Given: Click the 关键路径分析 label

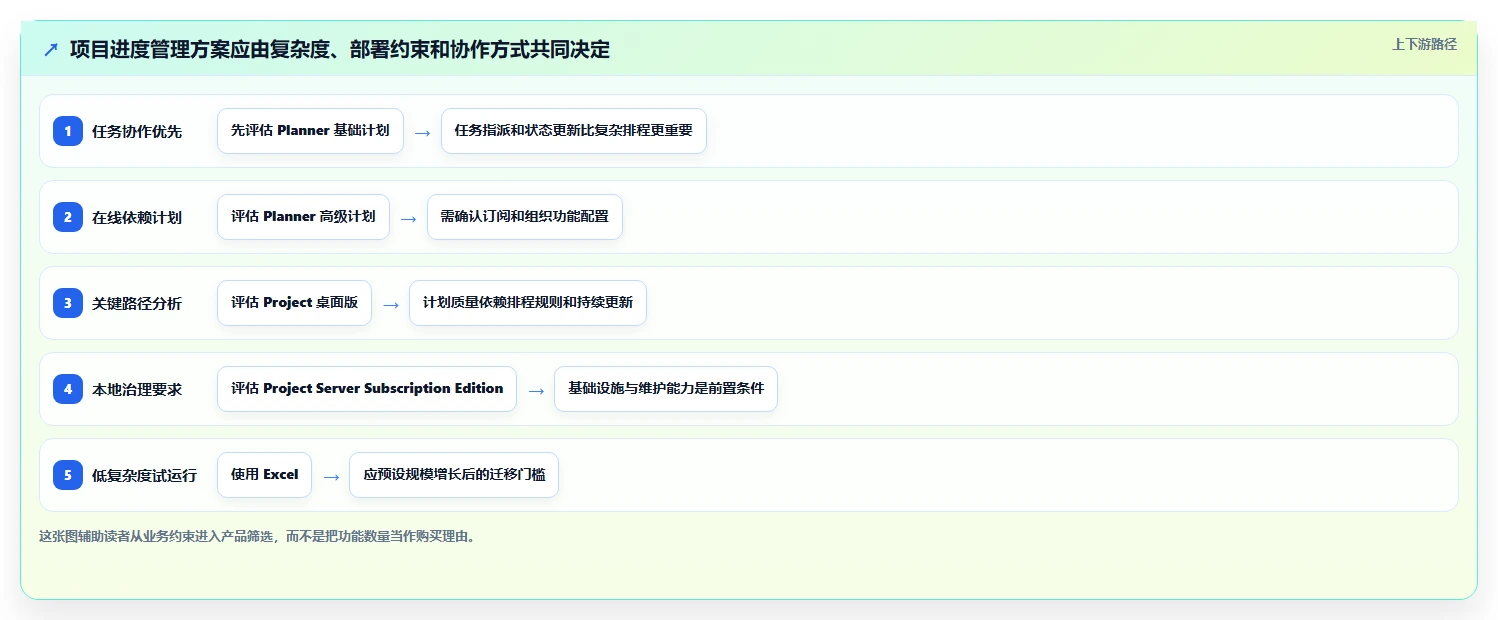Looking at the screenshot, I should 137,303.
